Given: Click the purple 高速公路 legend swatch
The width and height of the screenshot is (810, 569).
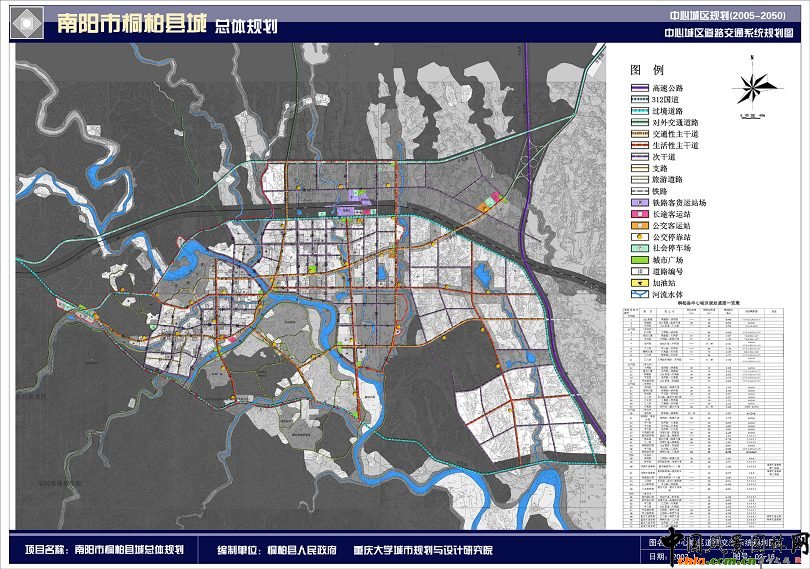Looking at the screenshot, I should pos(634,88).
